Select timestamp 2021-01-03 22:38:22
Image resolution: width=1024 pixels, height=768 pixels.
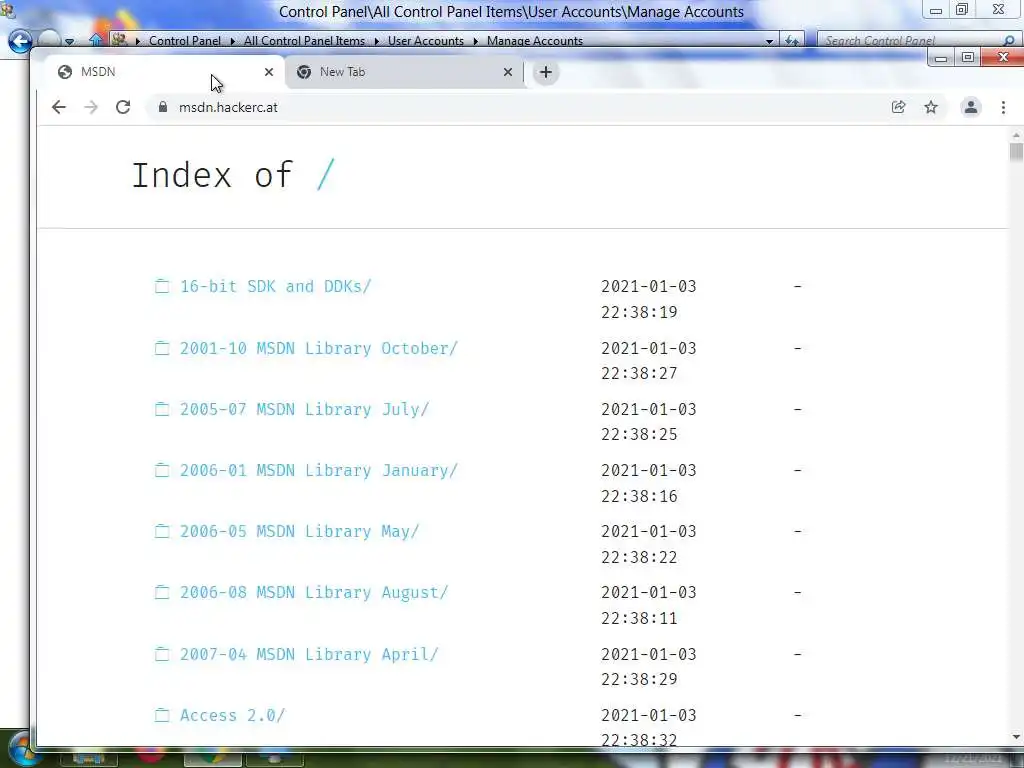point(648,544)
